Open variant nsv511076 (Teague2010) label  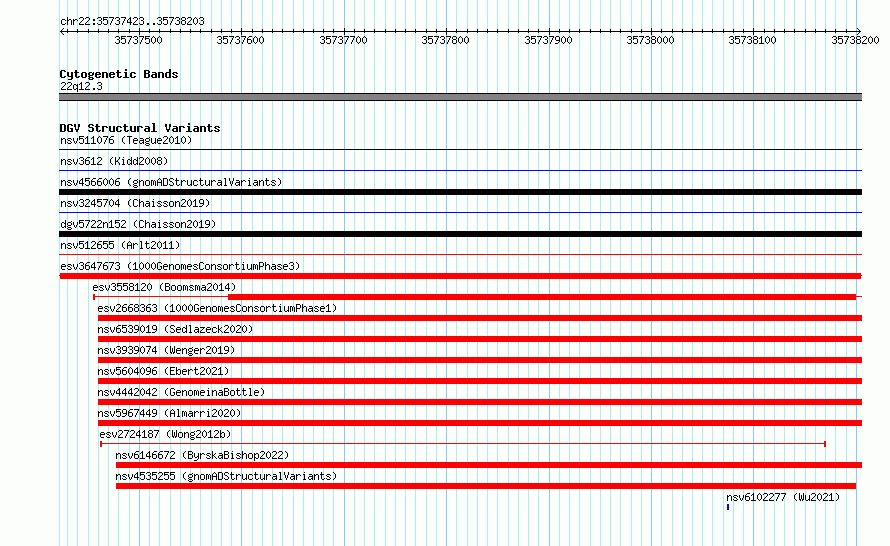(x=126, y=140)
